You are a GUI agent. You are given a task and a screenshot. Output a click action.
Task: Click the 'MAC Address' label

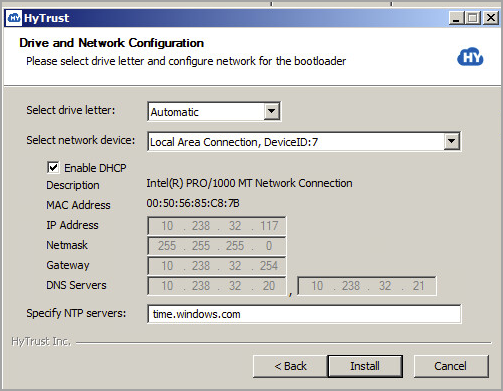coord(78,205)
